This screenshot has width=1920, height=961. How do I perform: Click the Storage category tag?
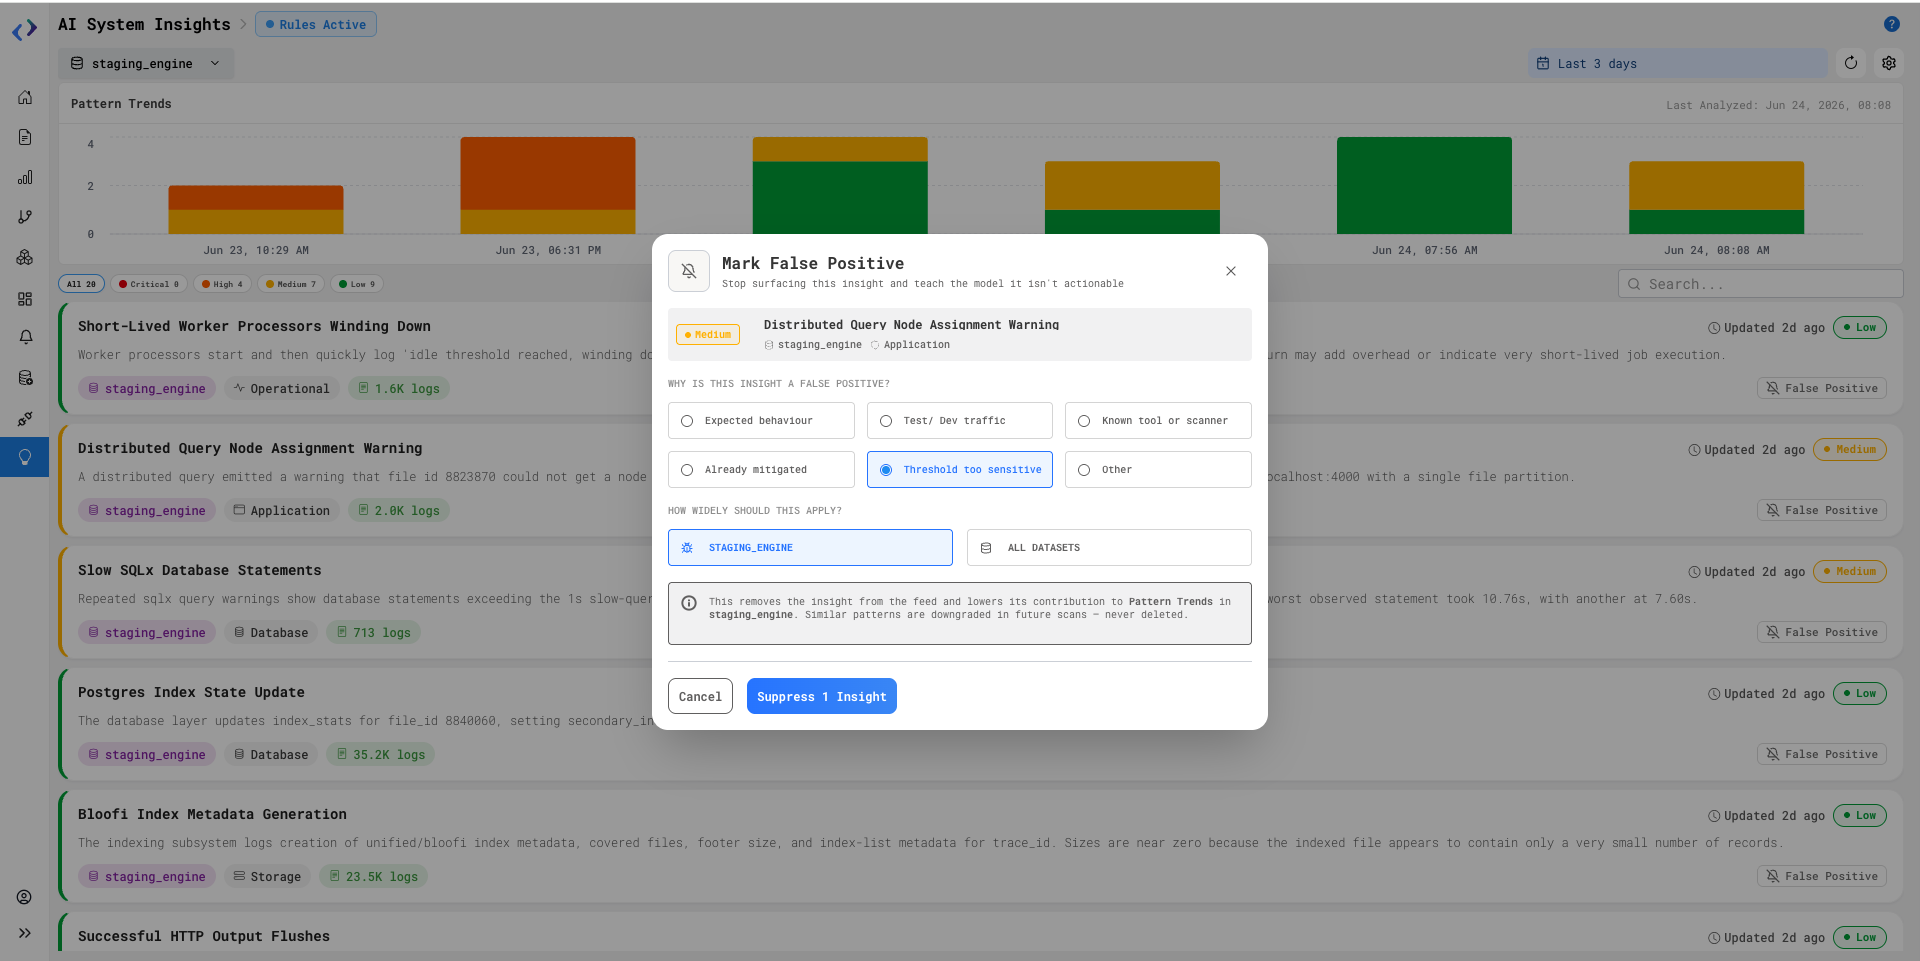267,876
